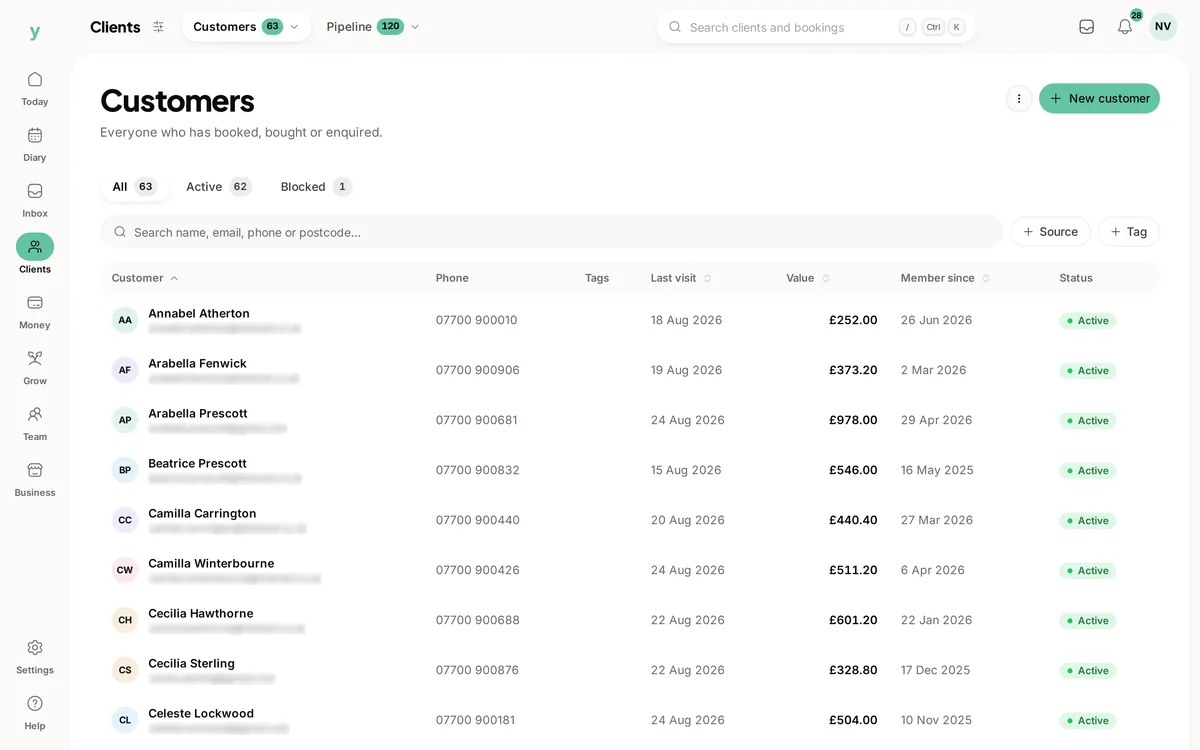Click the value £978.00

[853, 420]
